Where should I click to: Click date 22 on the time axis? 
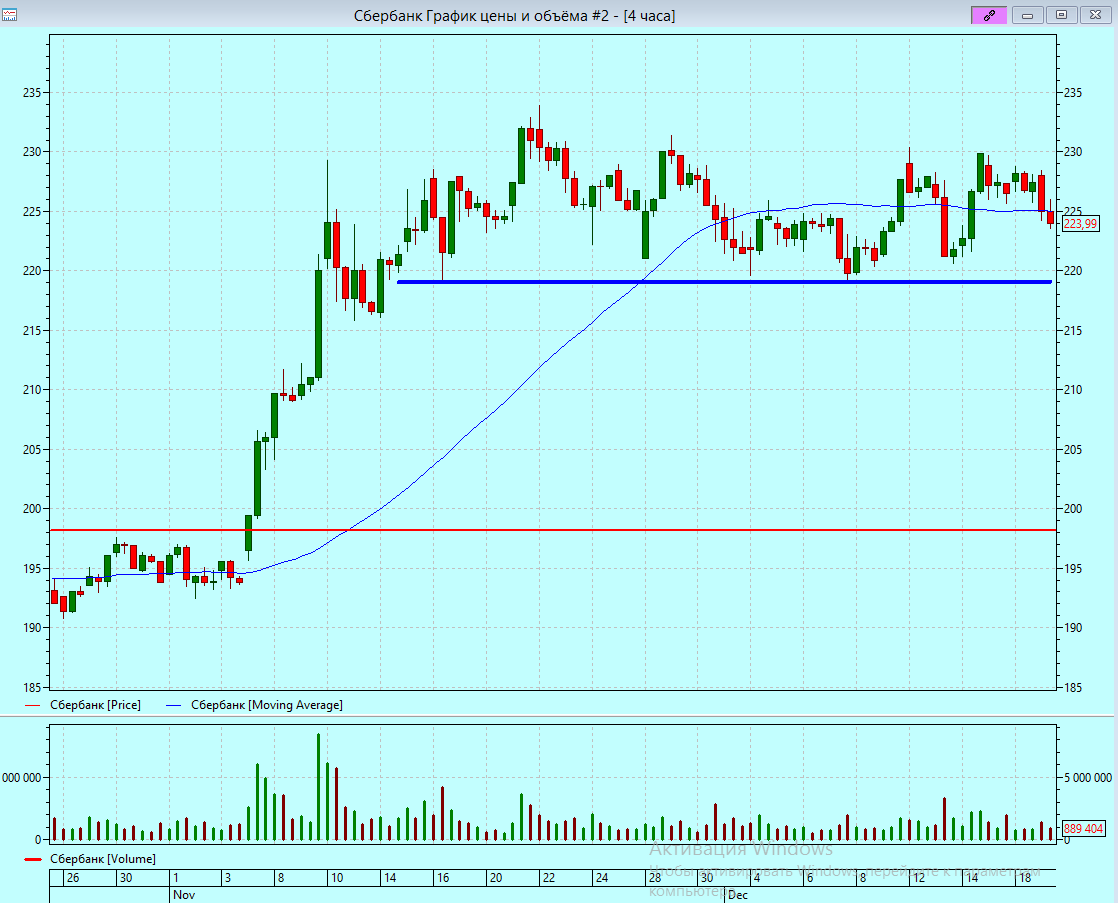[x=548, y=877]
